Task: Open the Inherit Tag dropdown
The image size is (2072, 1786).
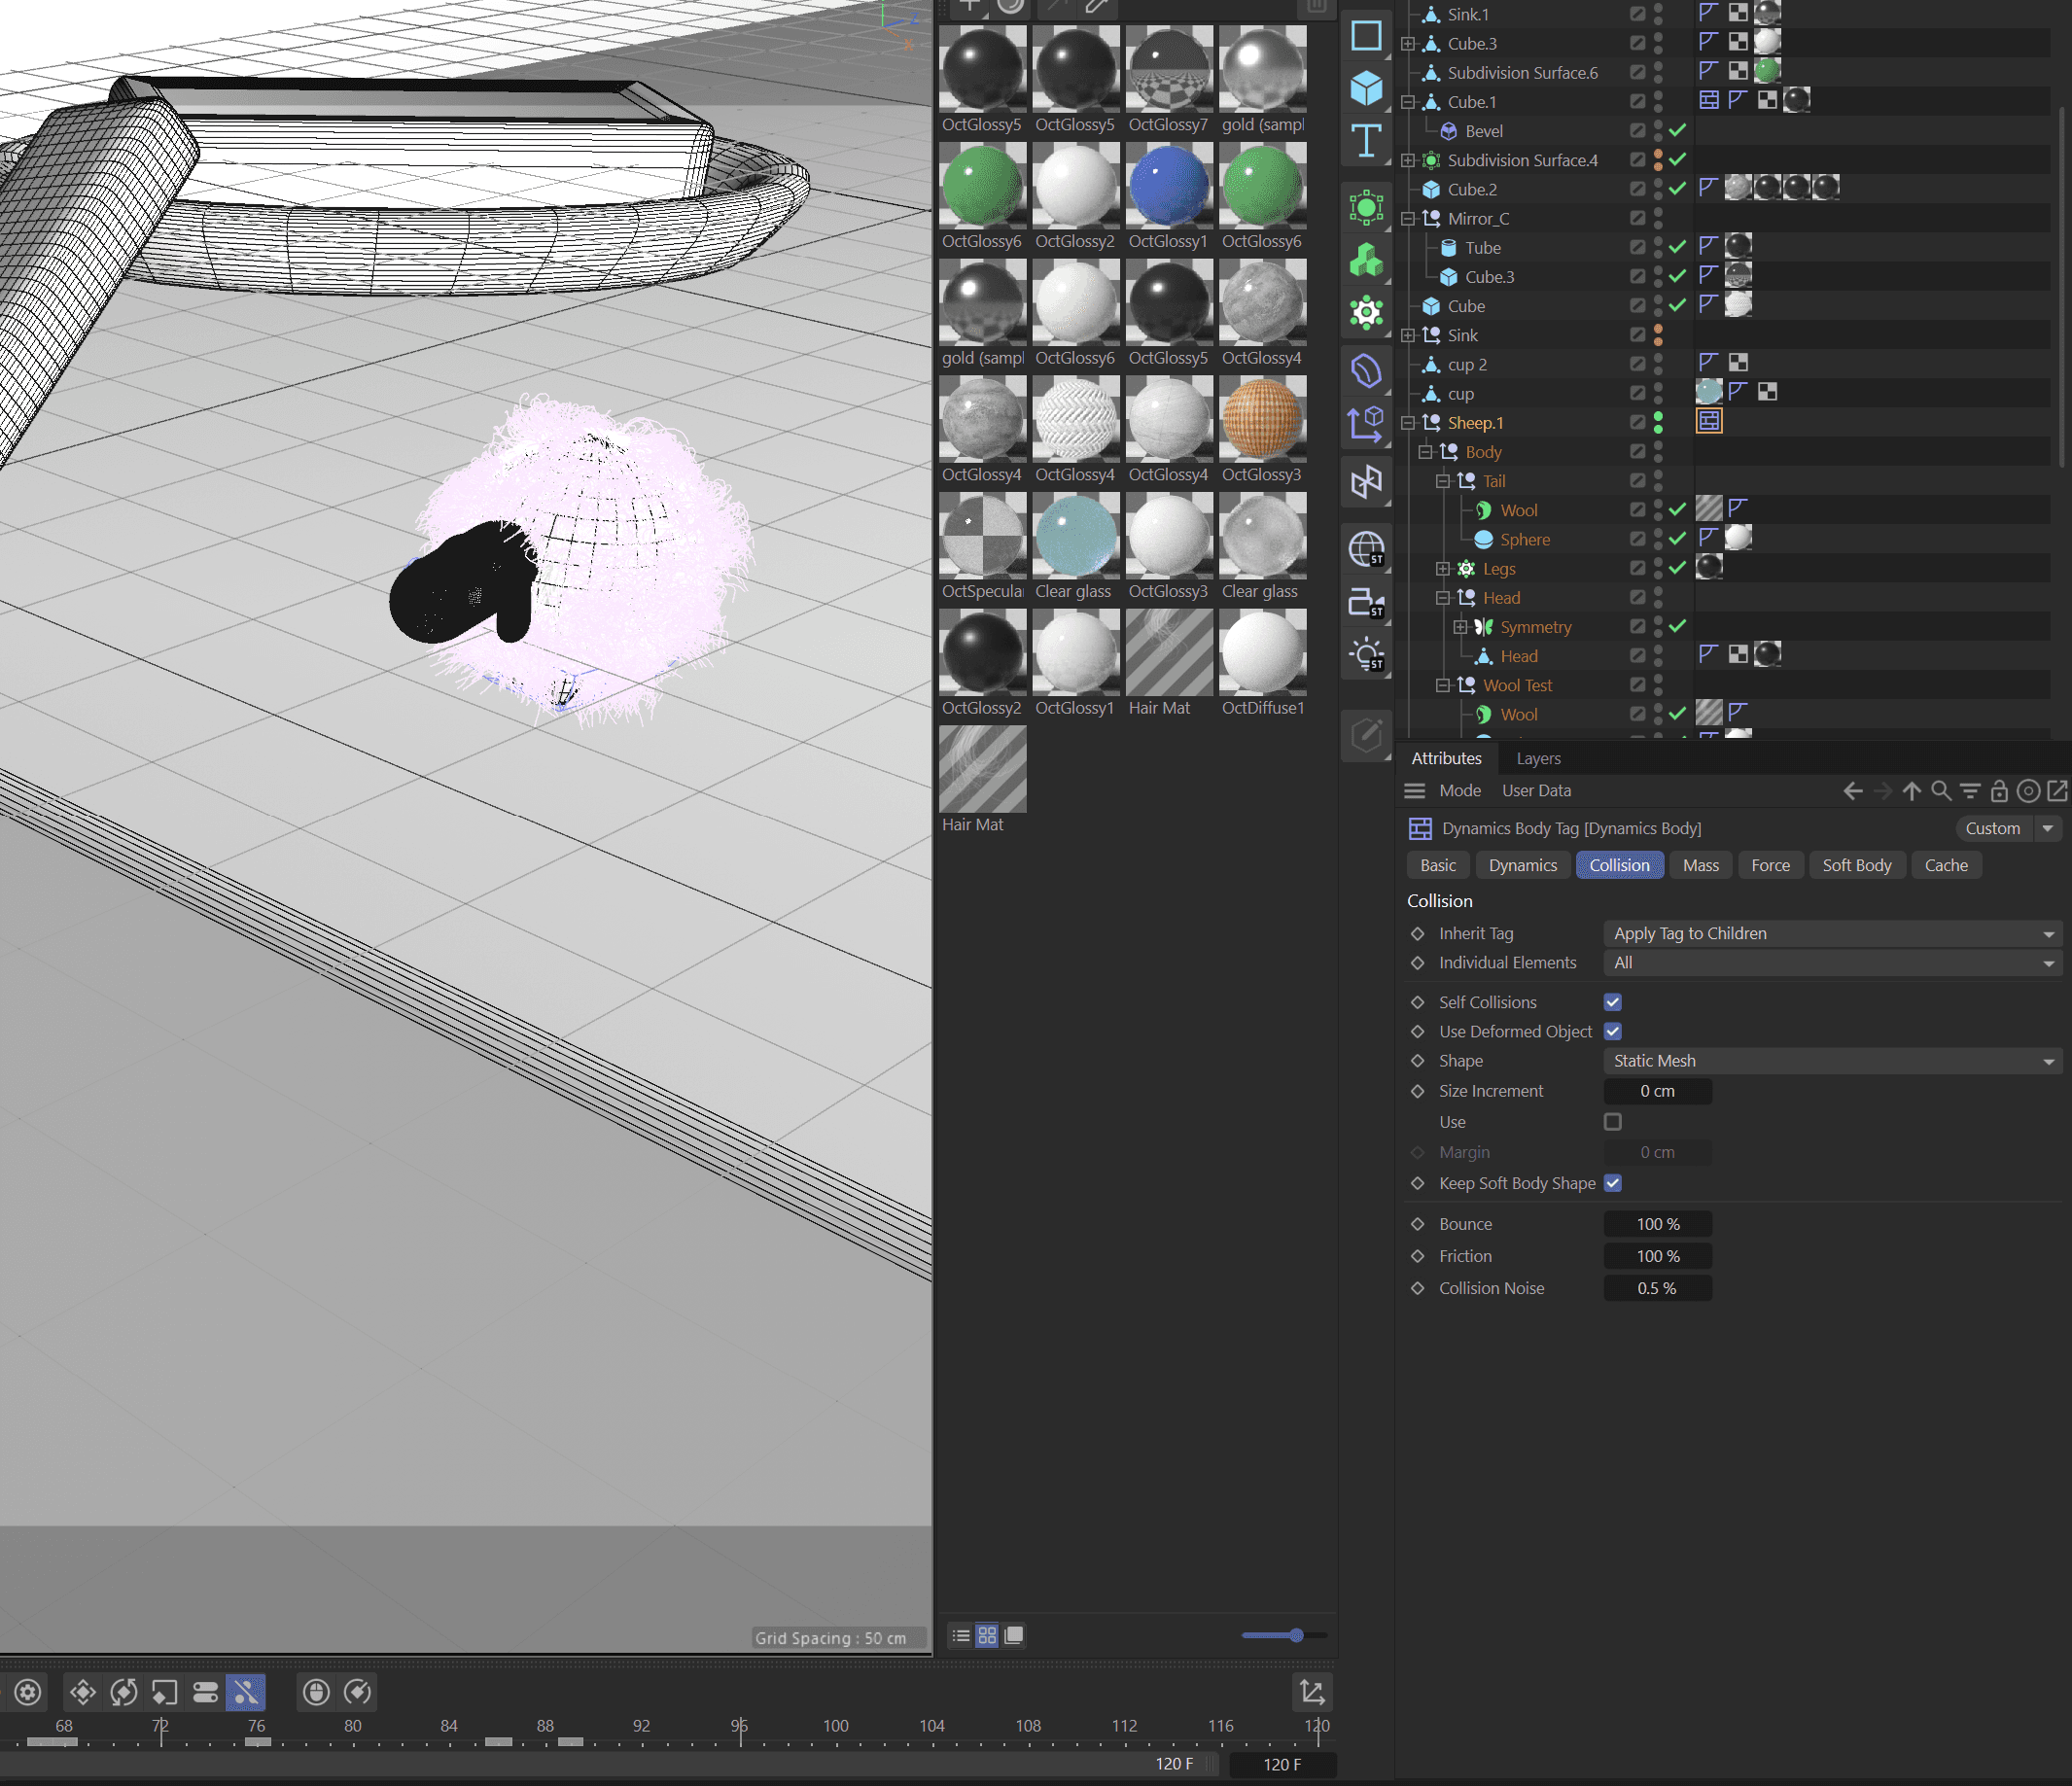Action: pos(1832,933)
